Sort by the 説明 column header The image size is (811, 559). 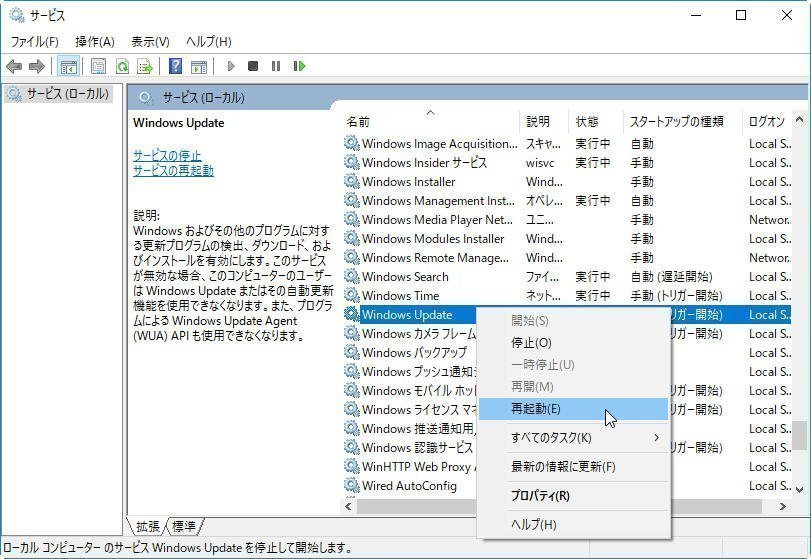(544, 121)
